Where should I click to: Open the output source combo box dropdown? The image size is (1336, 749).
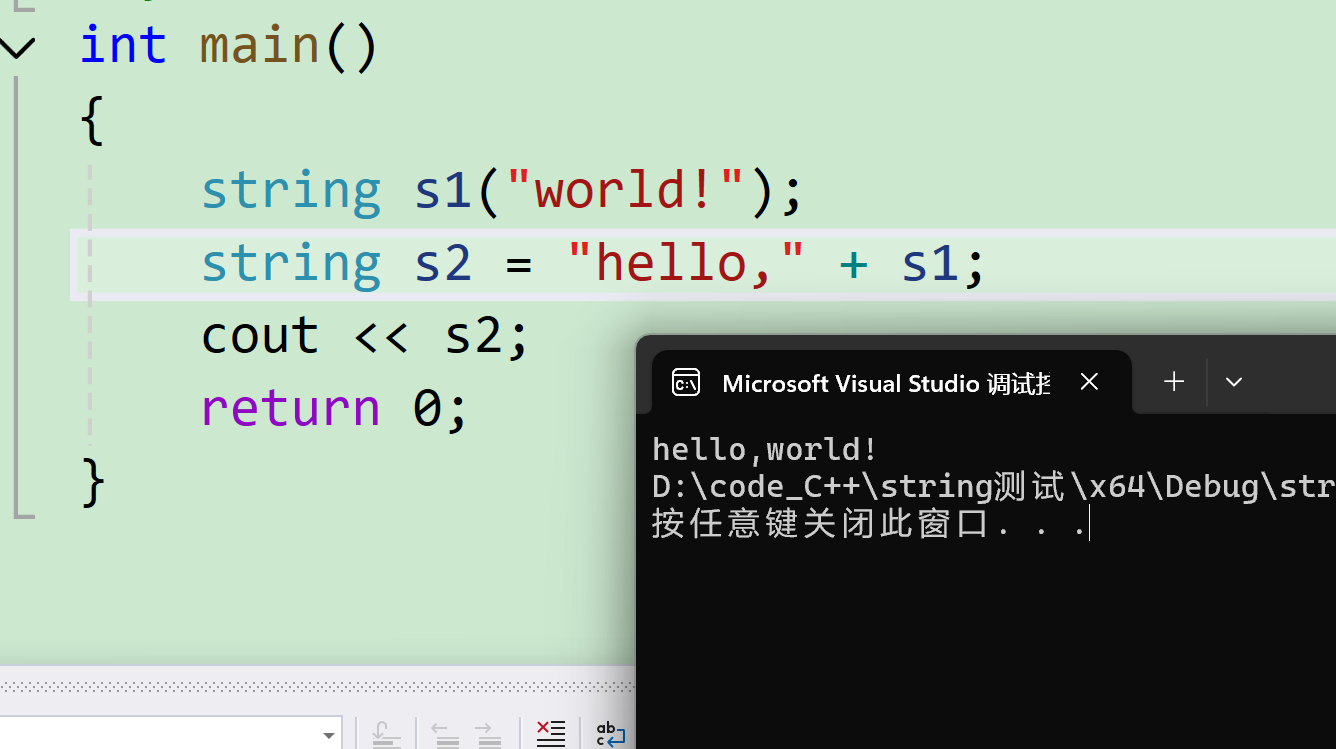pos(328,735)
